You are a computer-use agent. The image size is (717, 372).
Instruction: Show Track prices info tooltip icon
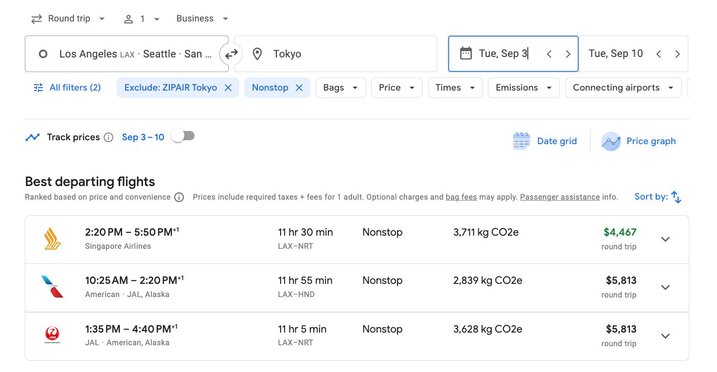pyautogui.click(x=108, y=137)
